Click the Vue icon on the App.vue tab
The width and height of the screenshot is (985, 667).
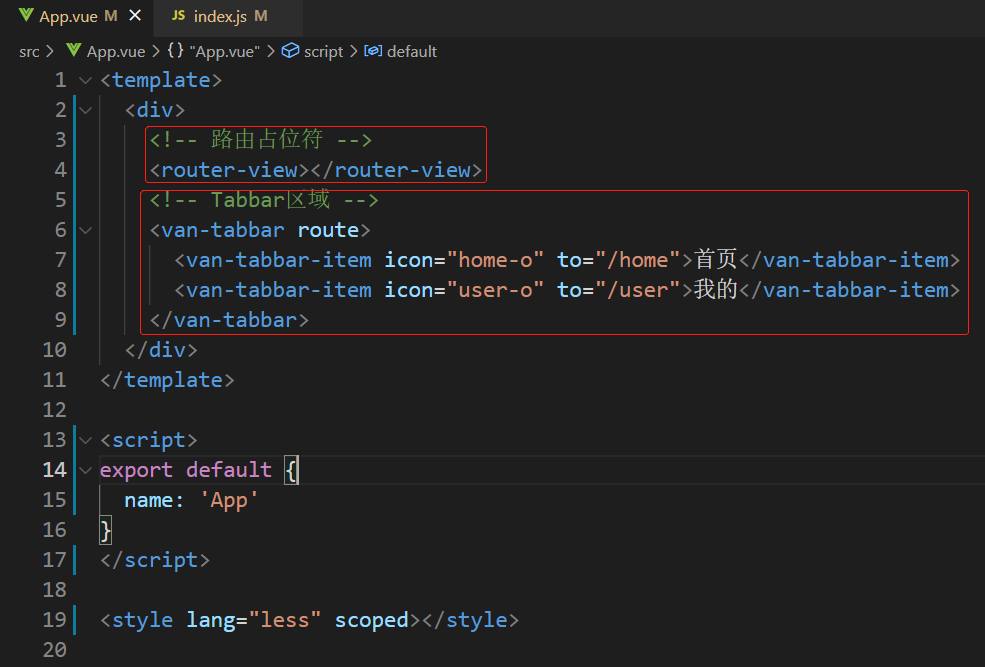pyautogui.click(x=26, y=16)
